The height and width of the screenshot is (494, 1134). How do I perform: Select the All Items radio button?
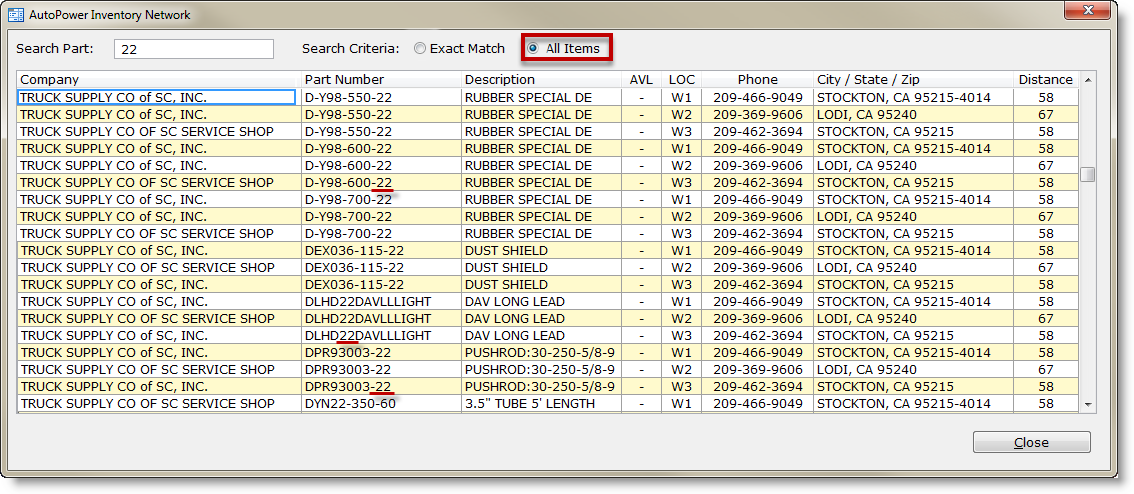click(x=533, y=48)
